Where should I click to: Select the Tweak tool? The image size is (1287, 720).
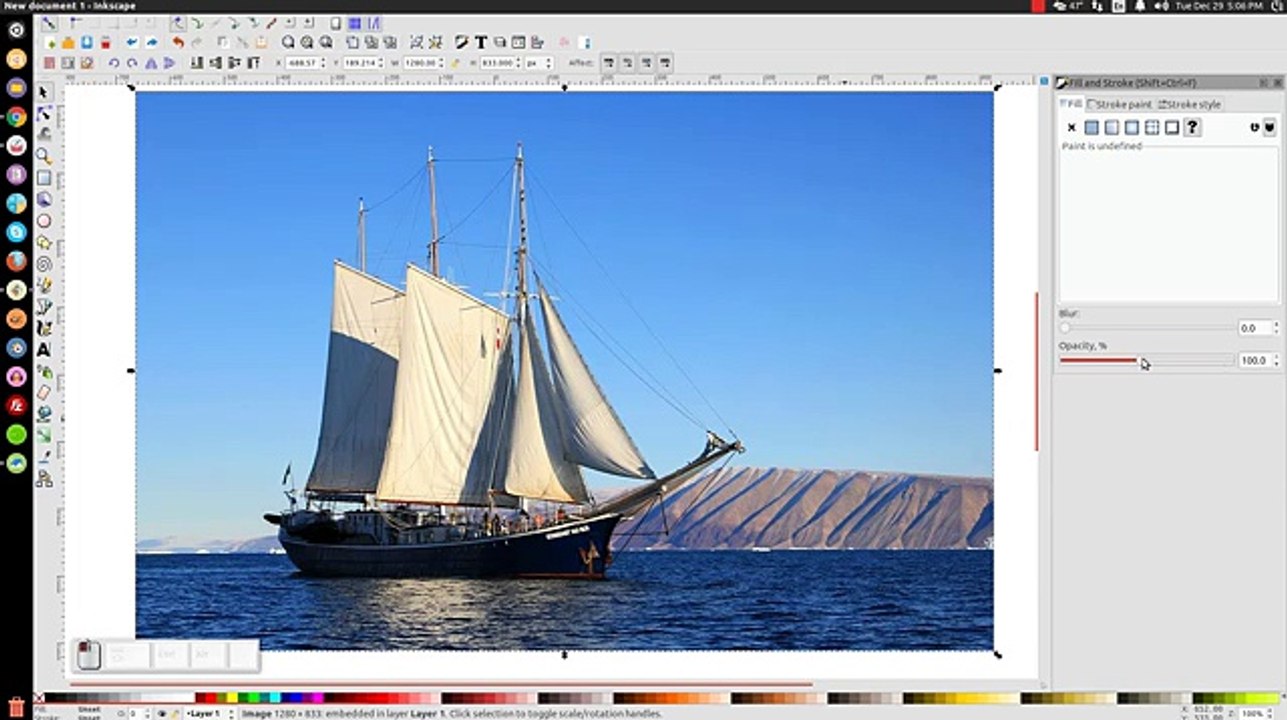(44, 135)
